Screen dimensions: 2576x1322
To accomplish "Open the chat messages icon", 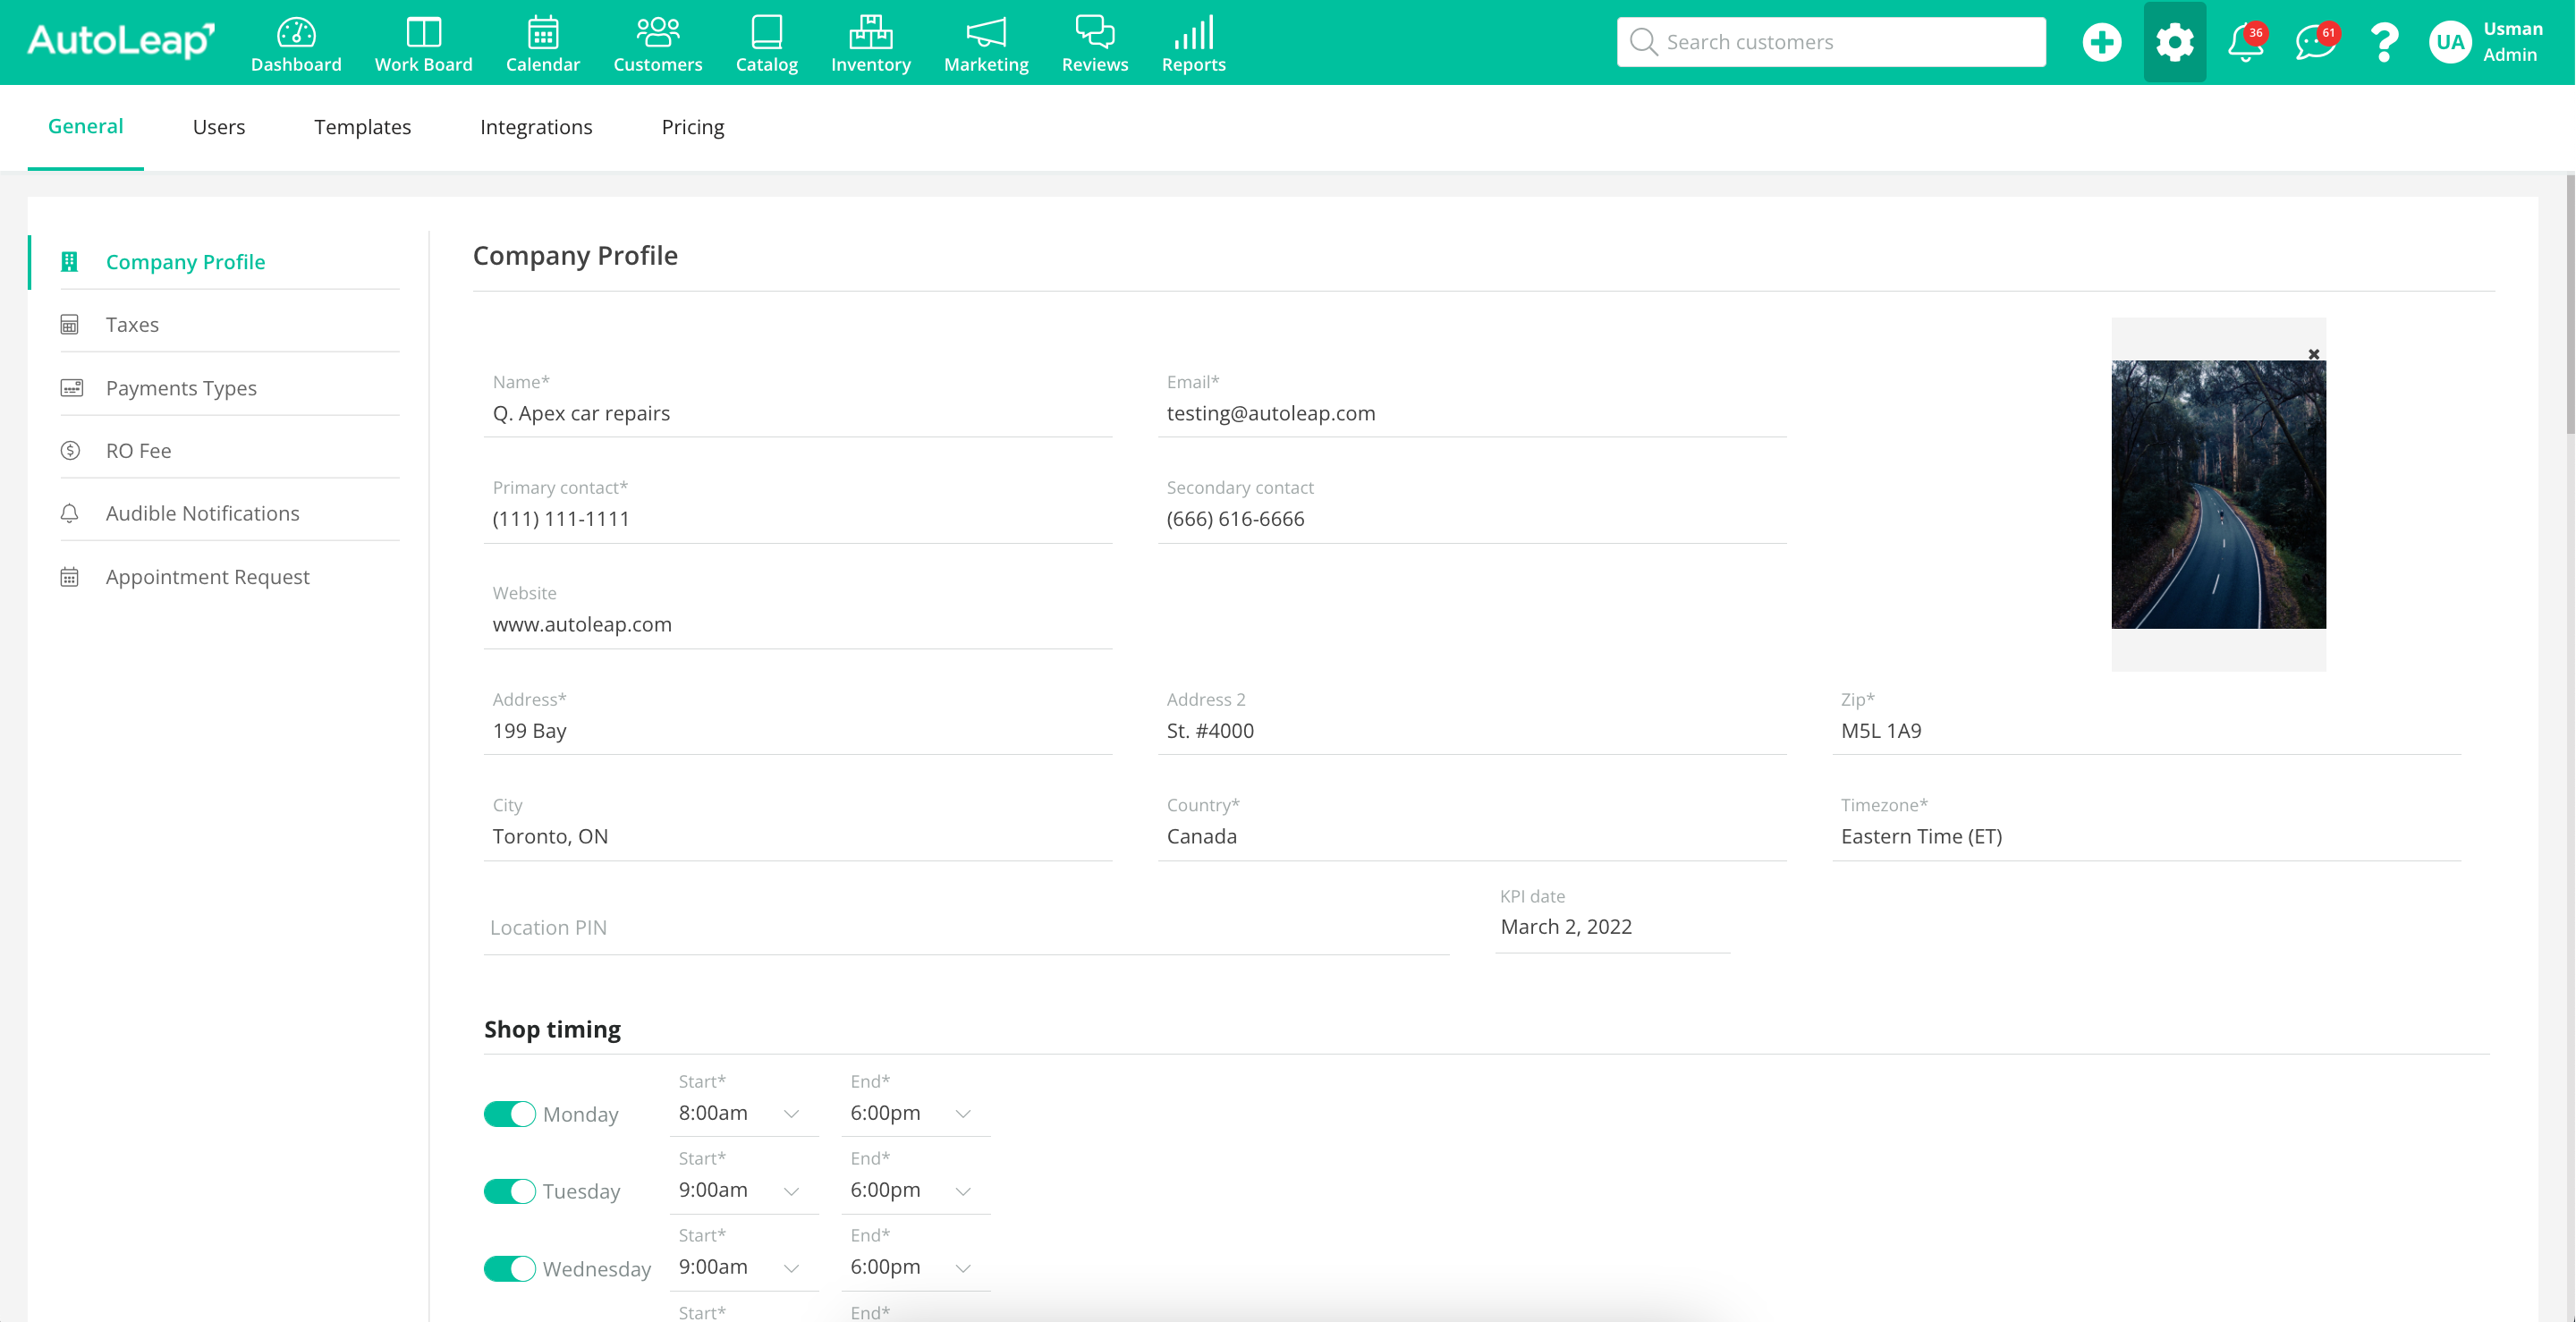I will [2314, 42].
